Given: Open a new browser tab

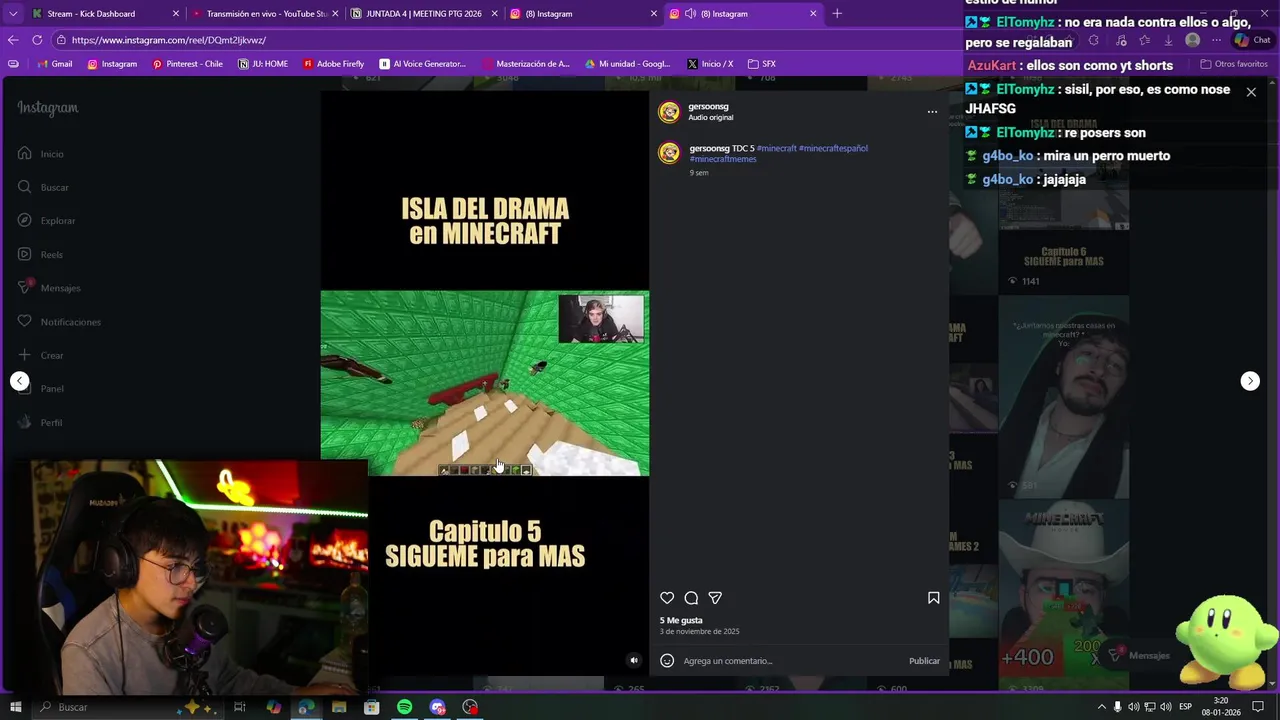Looking at the screenshot, I should tap(837, 14).
